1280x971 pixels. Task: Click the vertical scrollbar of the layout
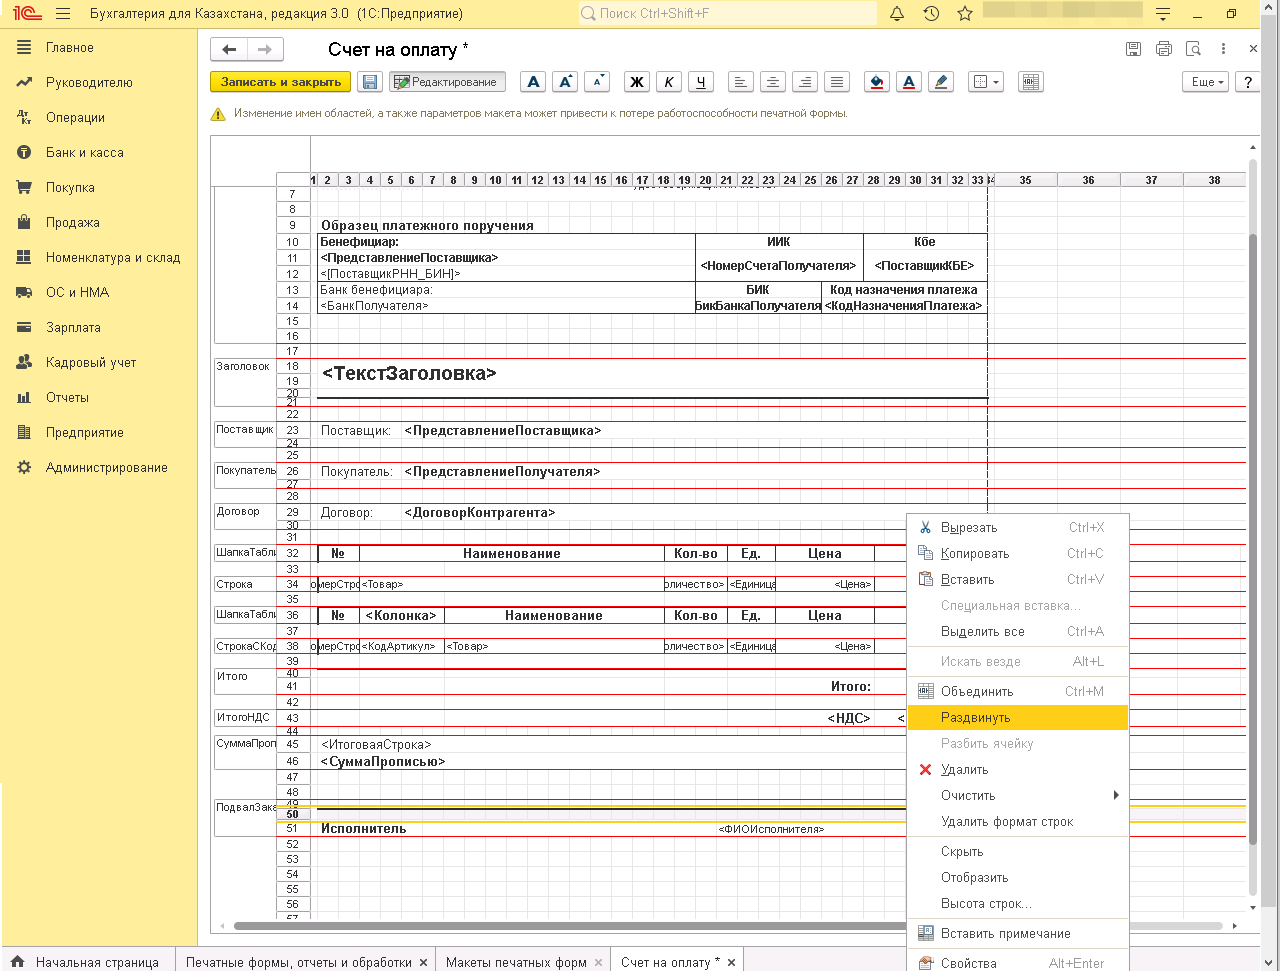pos(1253,540)
